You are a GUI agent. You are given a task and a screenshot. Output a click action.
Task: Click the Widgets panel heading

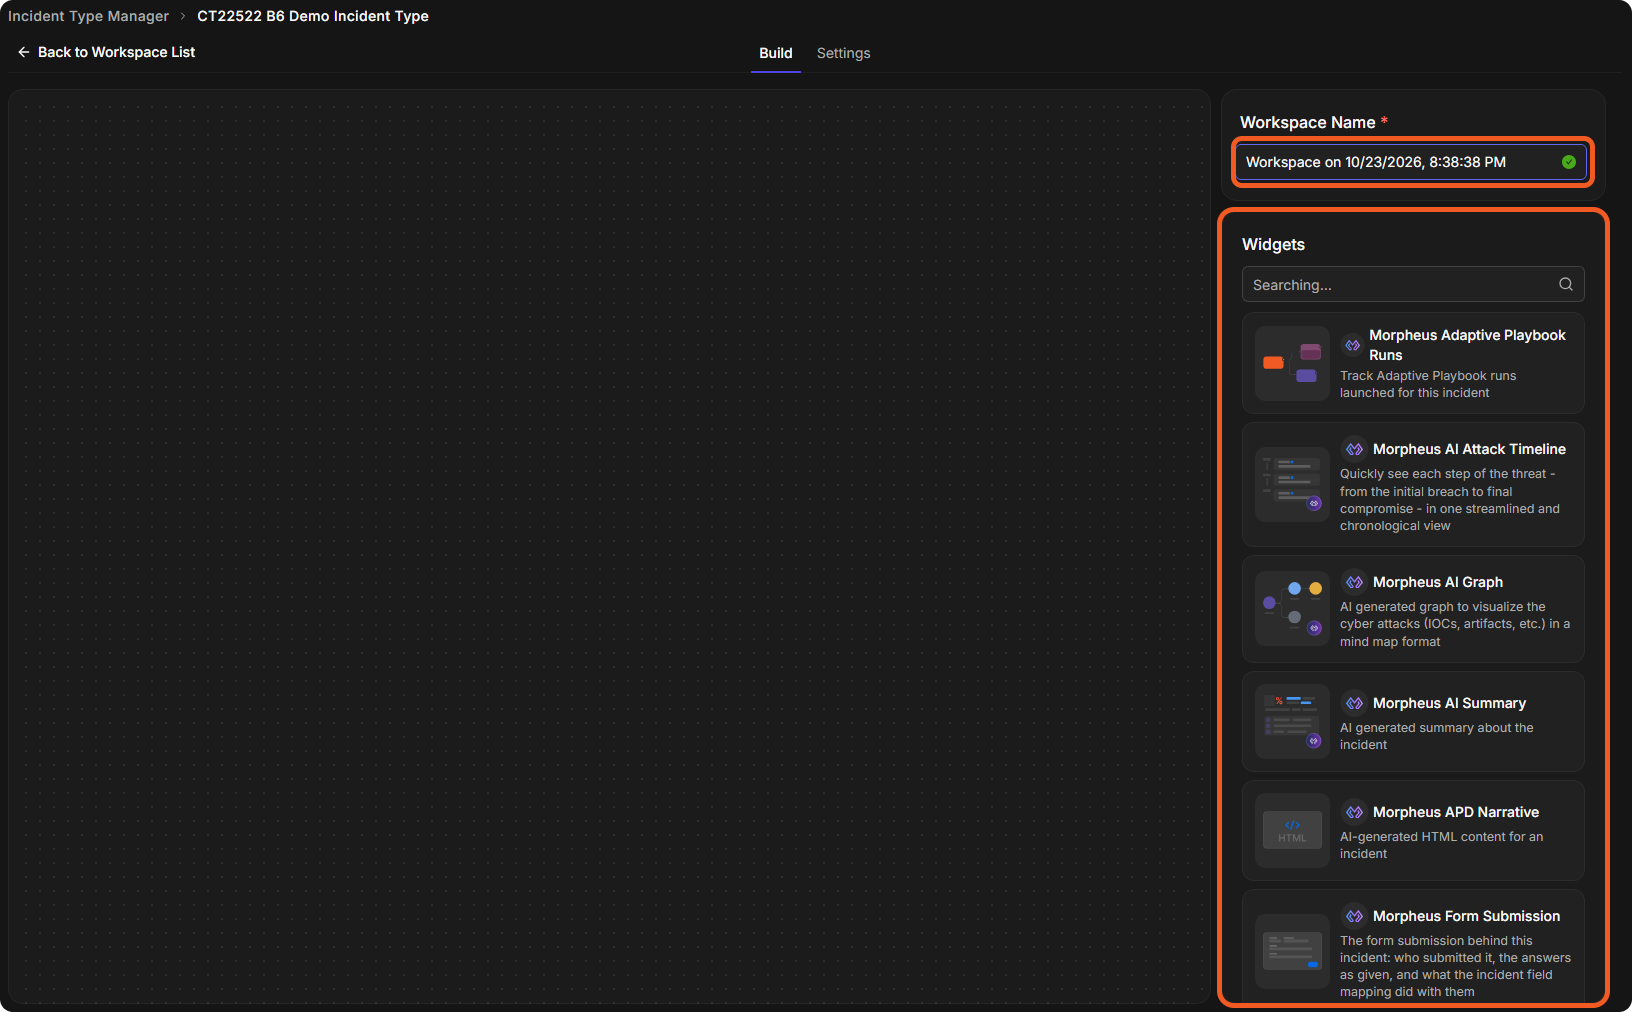coord(1273,244)
